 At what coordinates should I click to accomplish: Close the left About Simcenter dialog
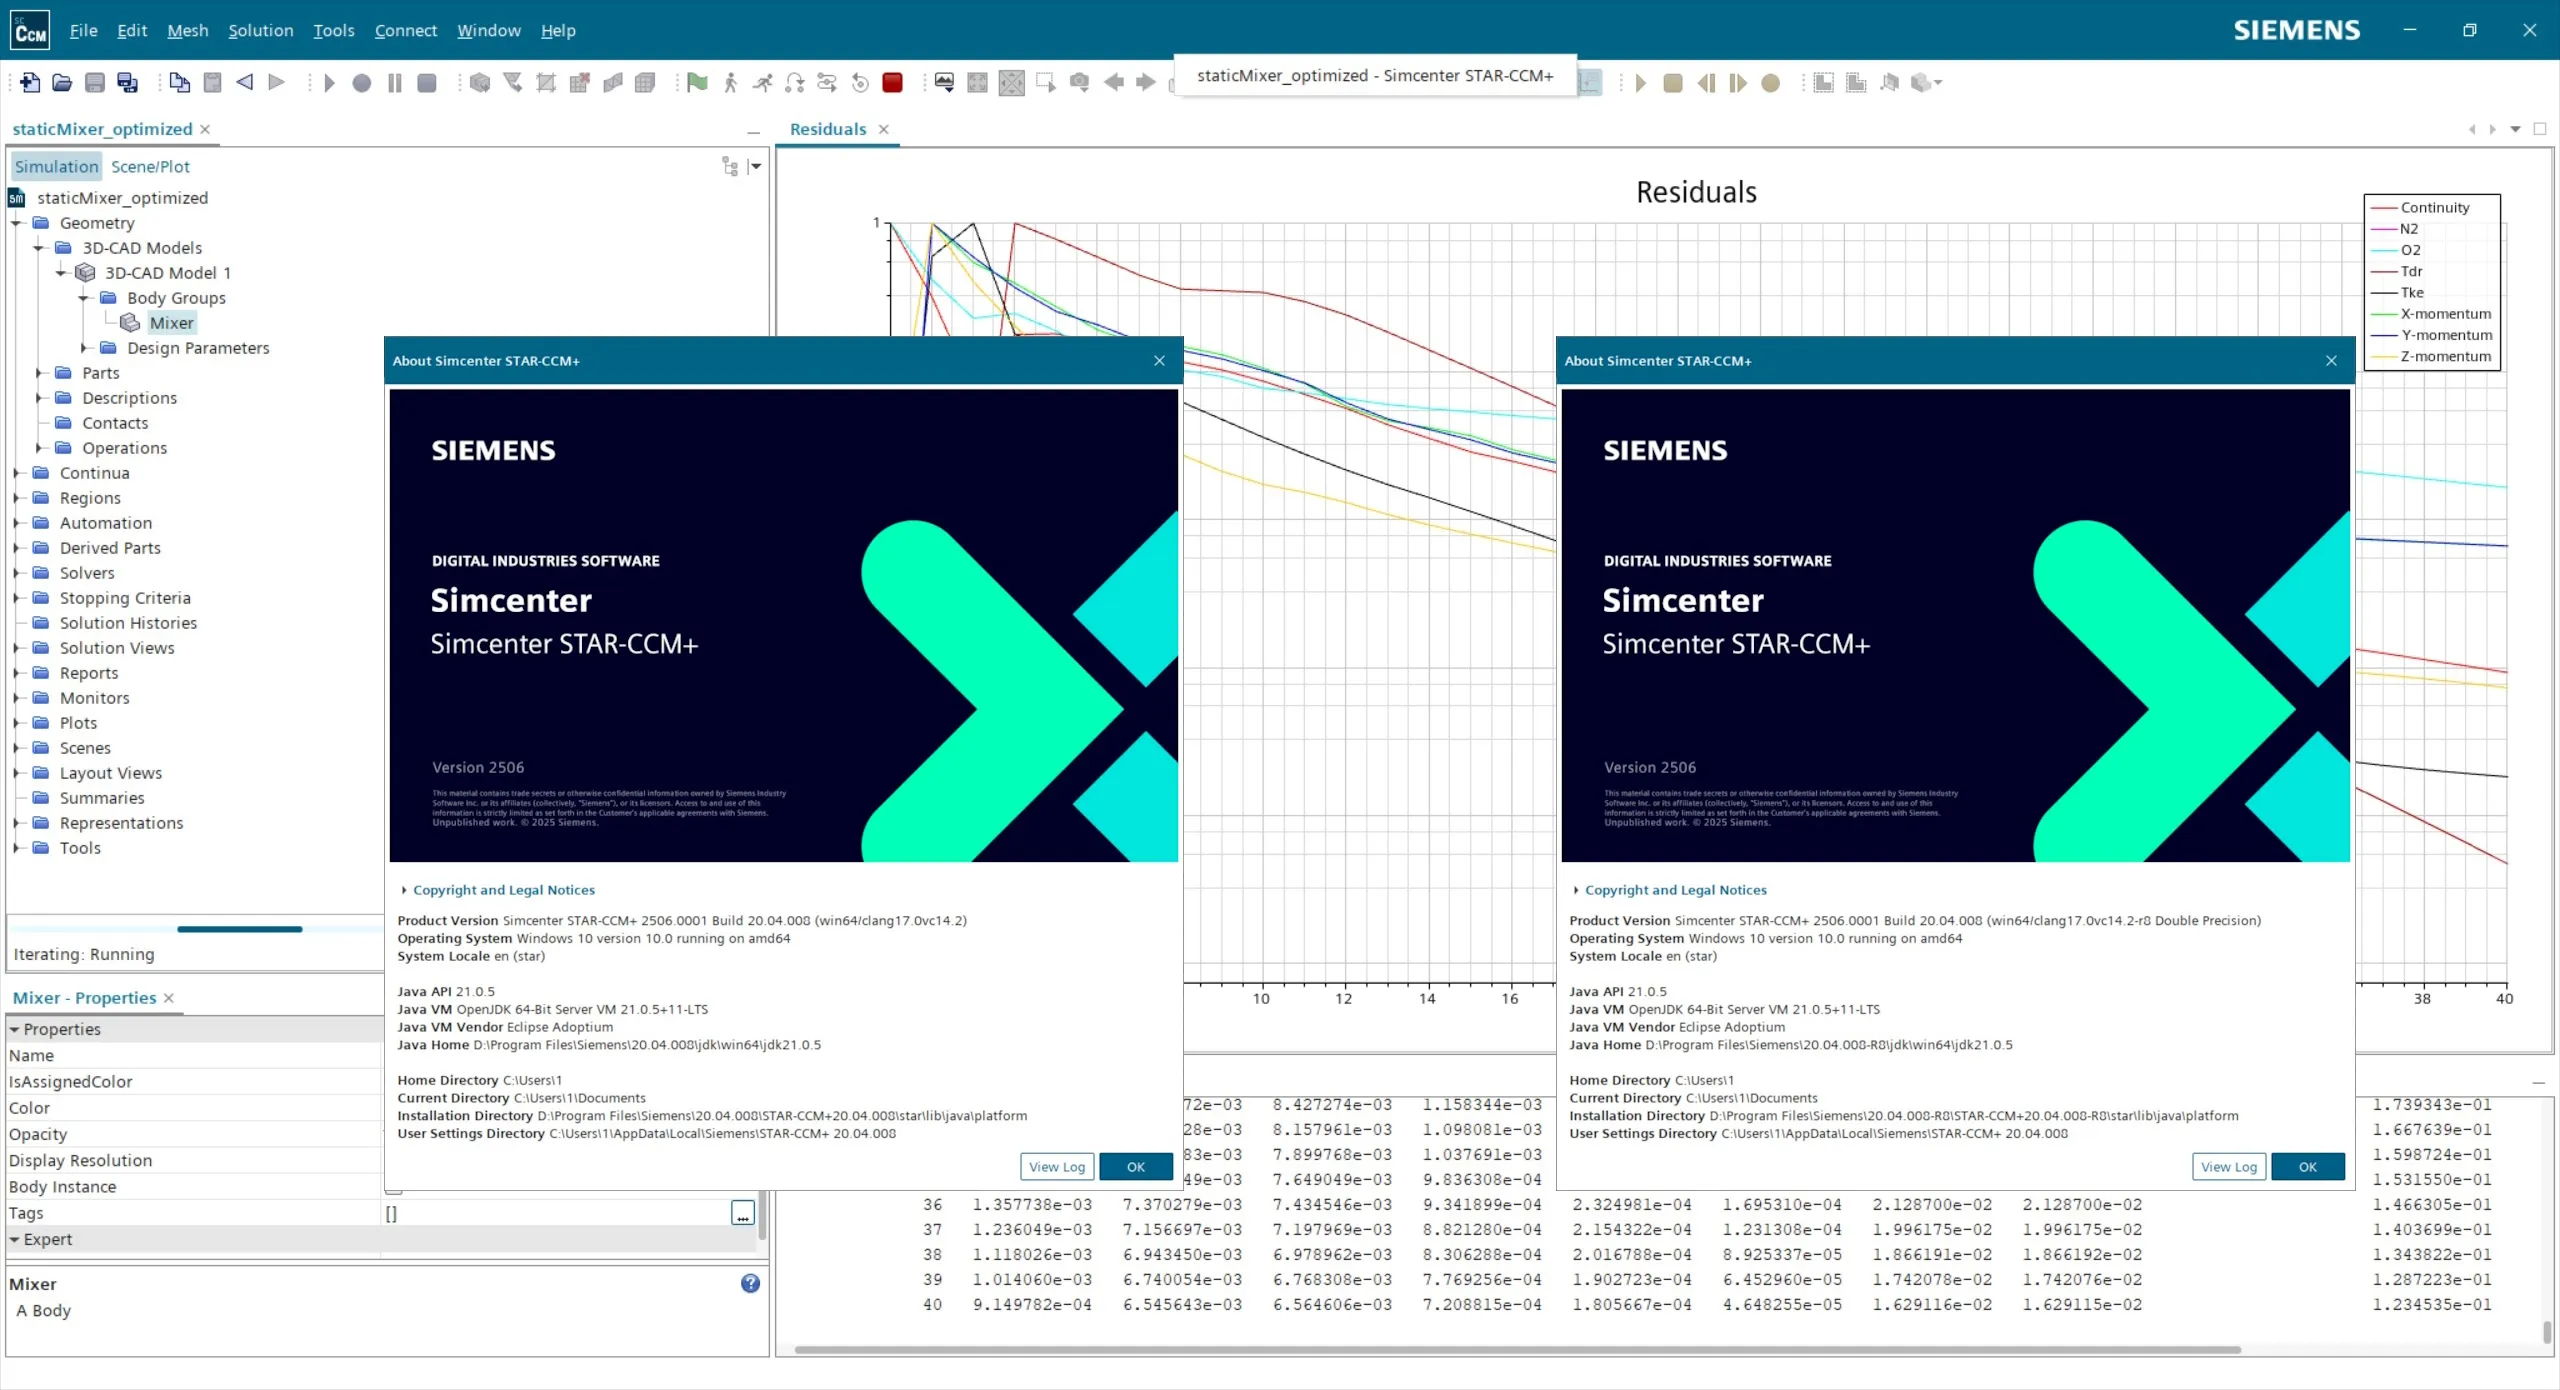coord(1159,361)
